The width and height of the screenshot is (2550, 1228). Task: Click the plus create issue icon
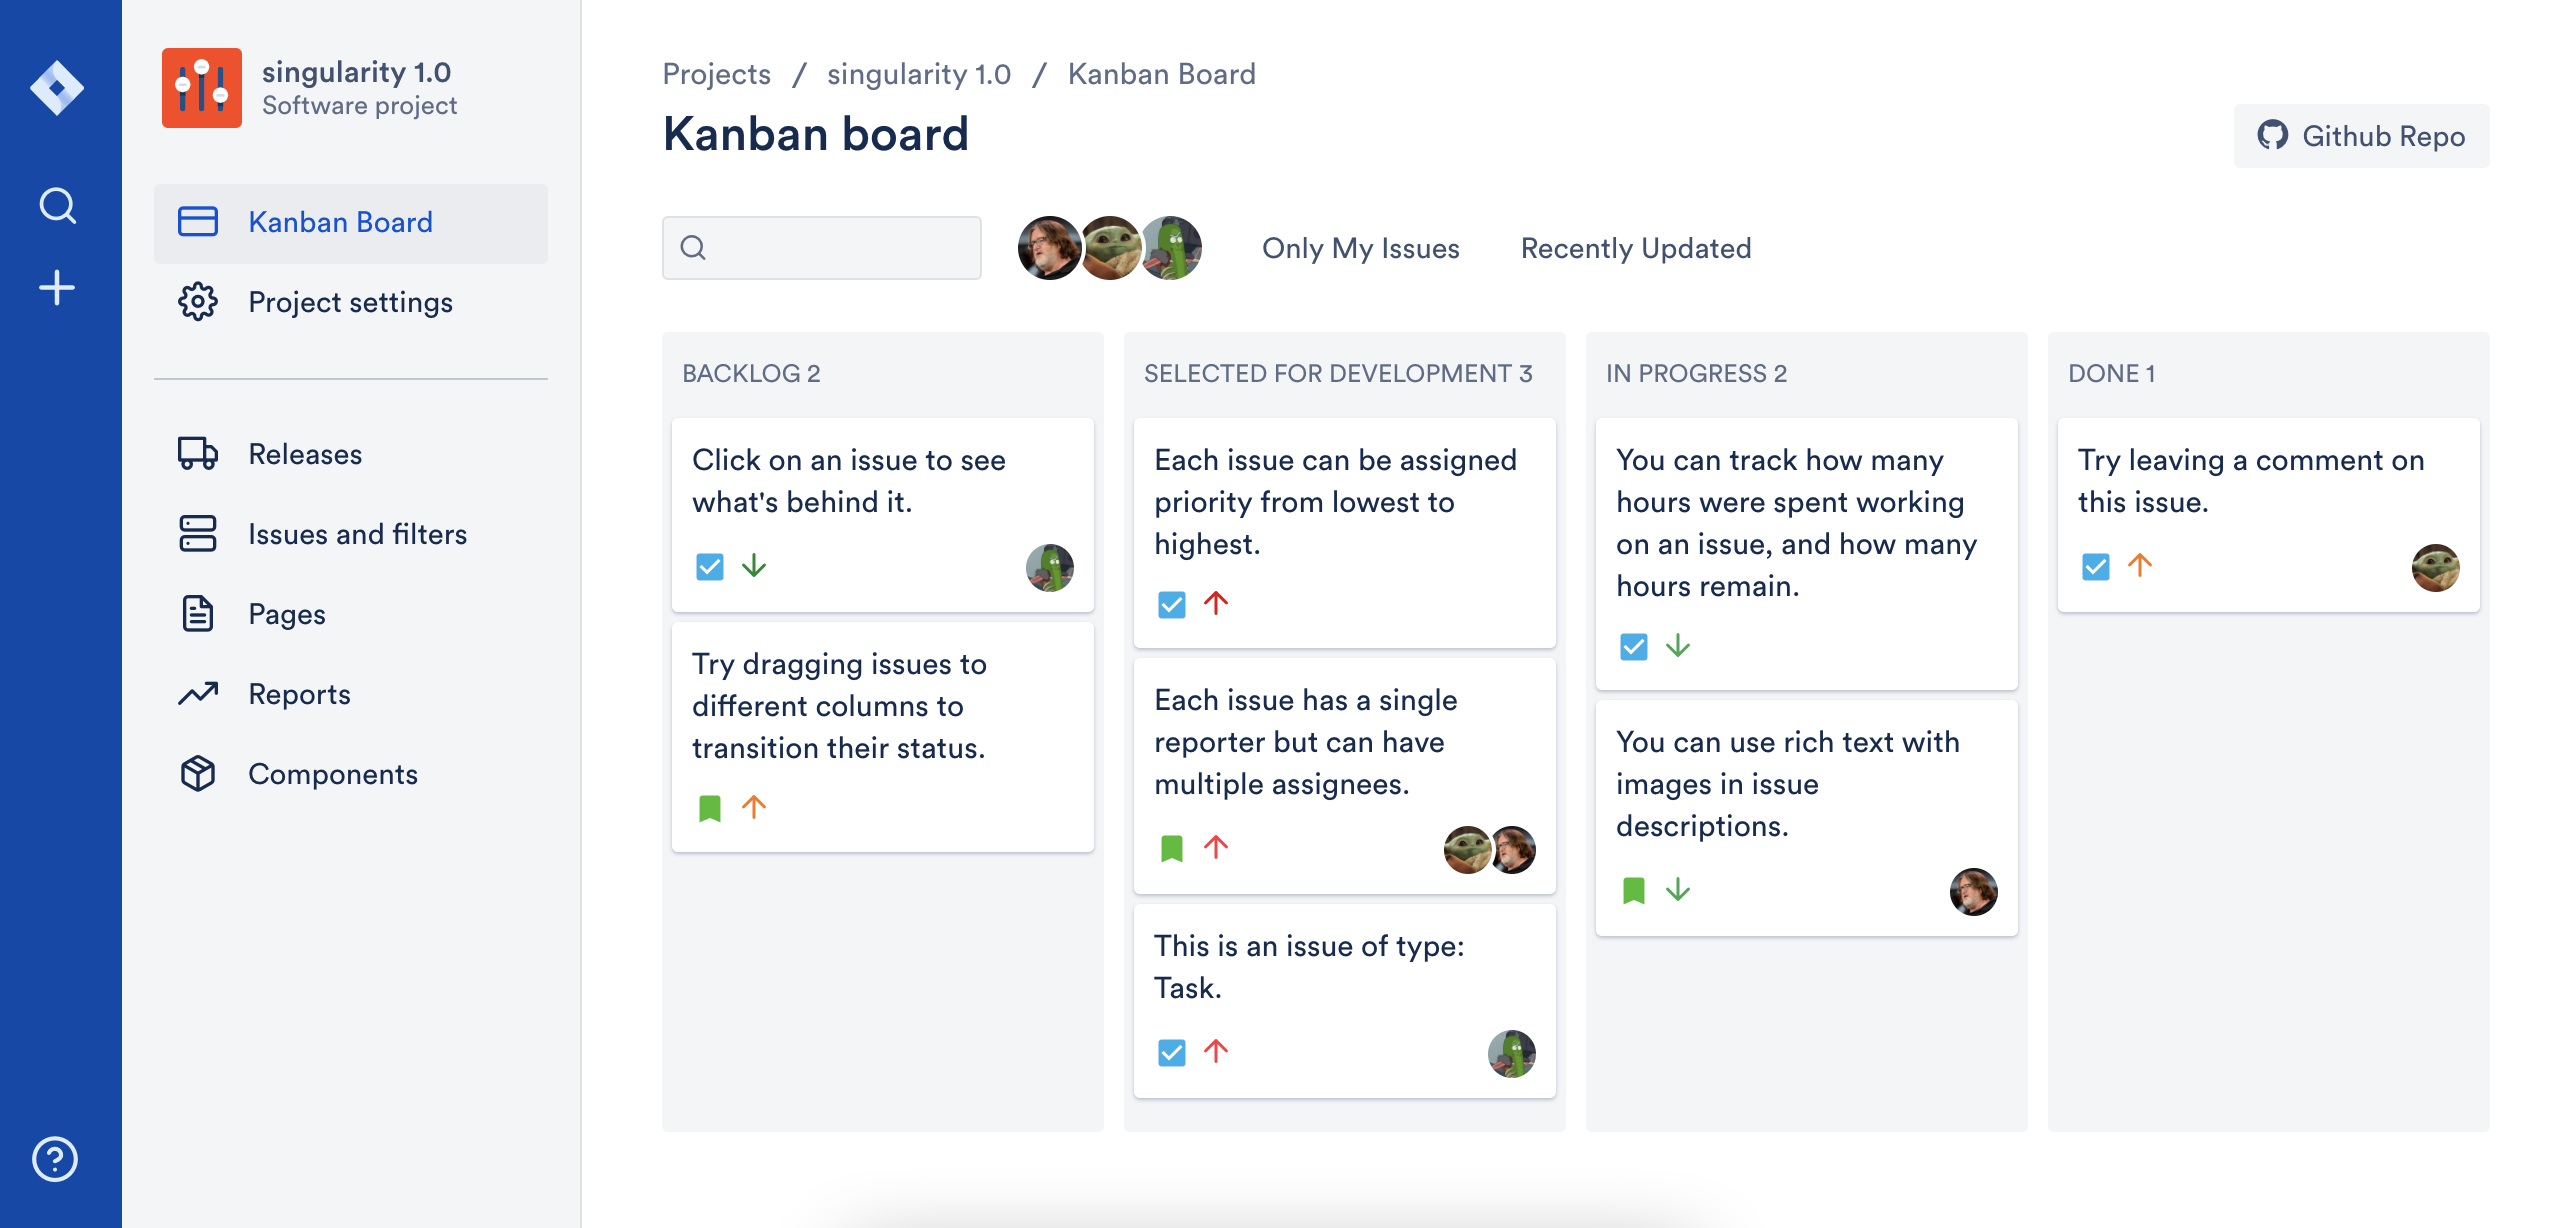click(57, 288)
